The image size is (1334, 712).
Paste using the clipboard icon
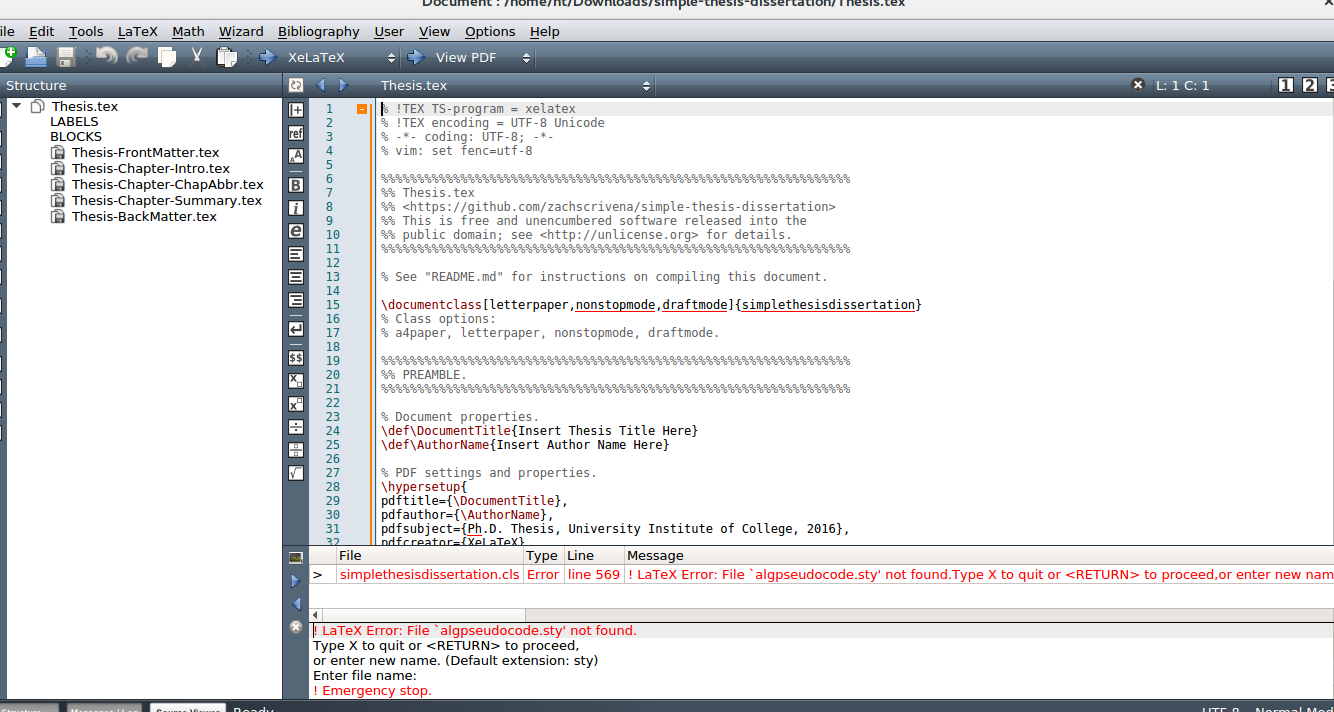click(227, 57)
